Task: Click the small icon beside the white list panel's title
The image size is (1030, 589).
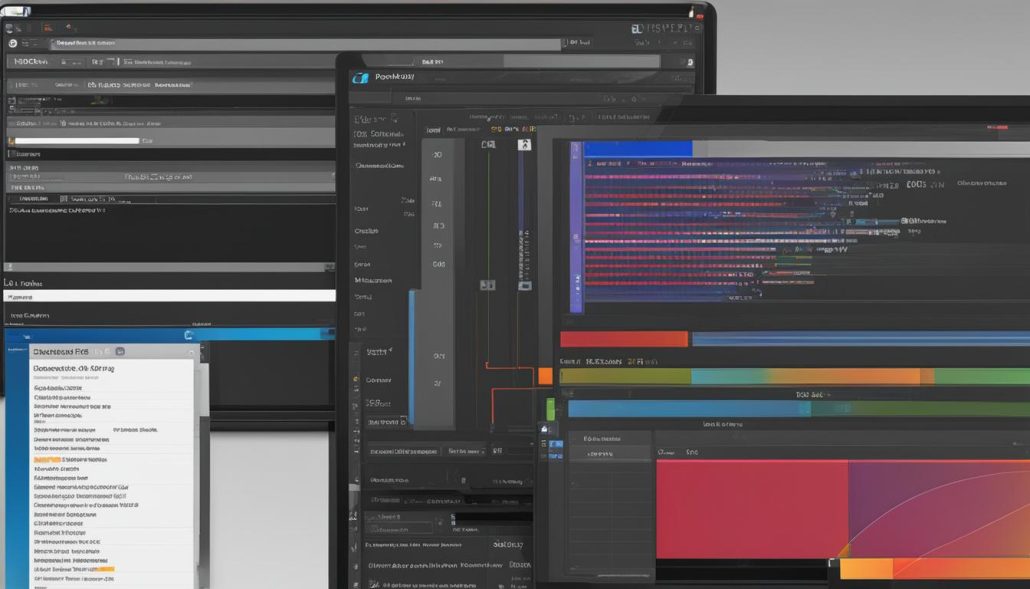Action: pyautogui.click(x=120, y=352)
